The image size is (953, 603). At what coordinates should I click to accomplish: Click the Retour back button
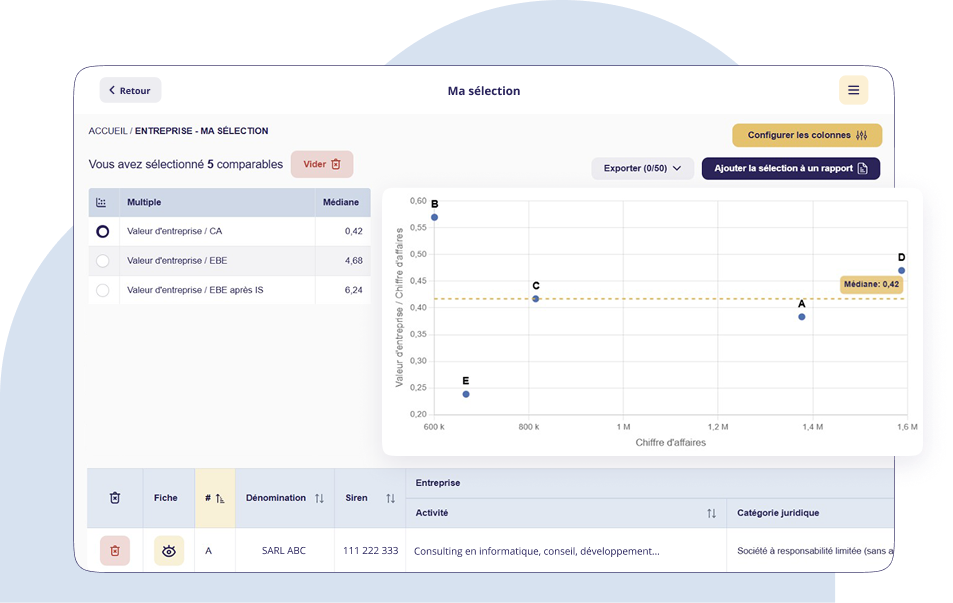tap(130, 90)
